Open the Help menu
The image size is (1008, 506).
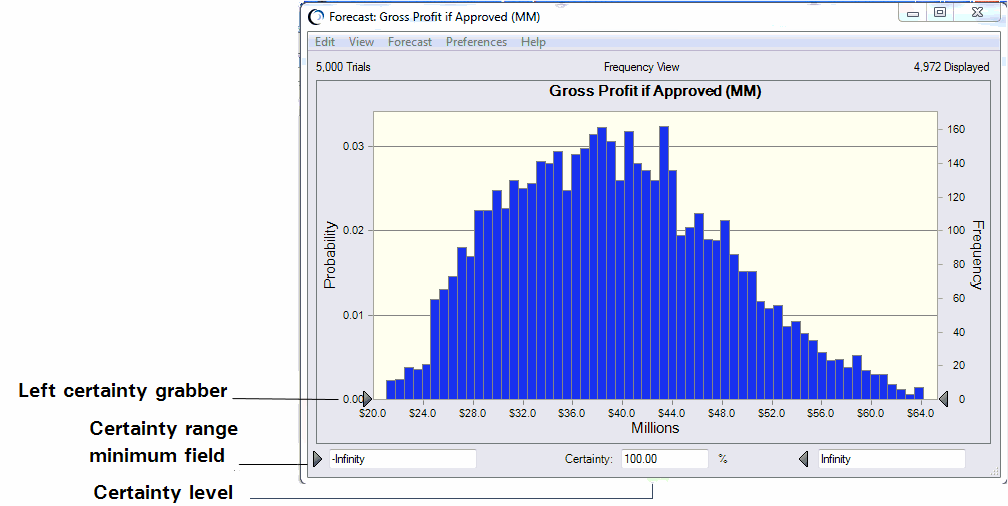tap(533, 42)
